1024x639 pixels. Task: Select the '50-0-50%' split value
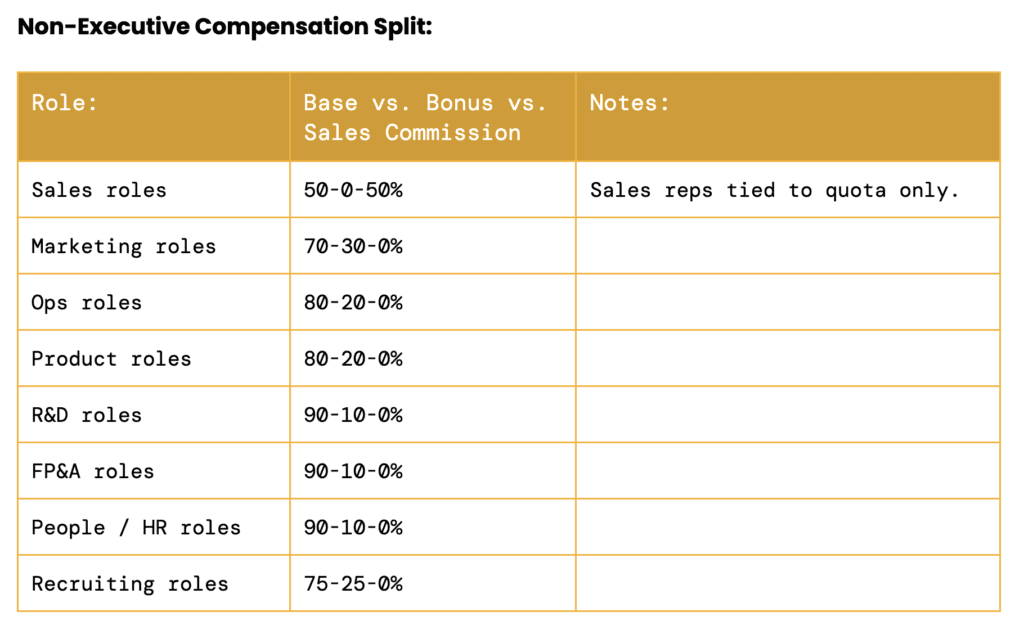point(353,190)
